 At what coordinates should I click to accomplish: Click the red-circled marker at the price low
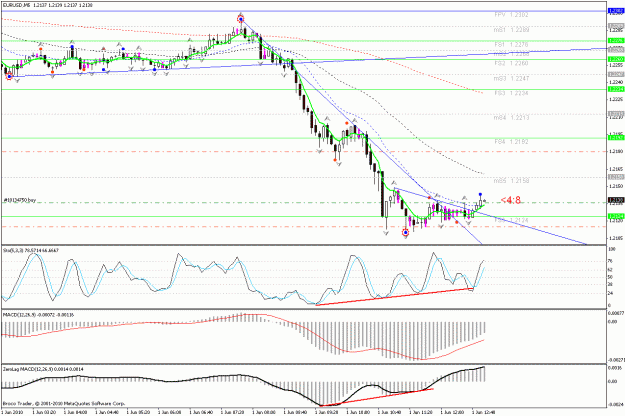click(x=405, y=232)
